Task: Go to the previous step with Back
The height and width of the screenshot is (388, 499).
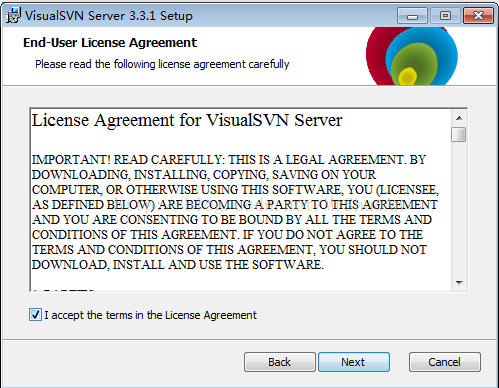Action: click(x=280, y=362)
